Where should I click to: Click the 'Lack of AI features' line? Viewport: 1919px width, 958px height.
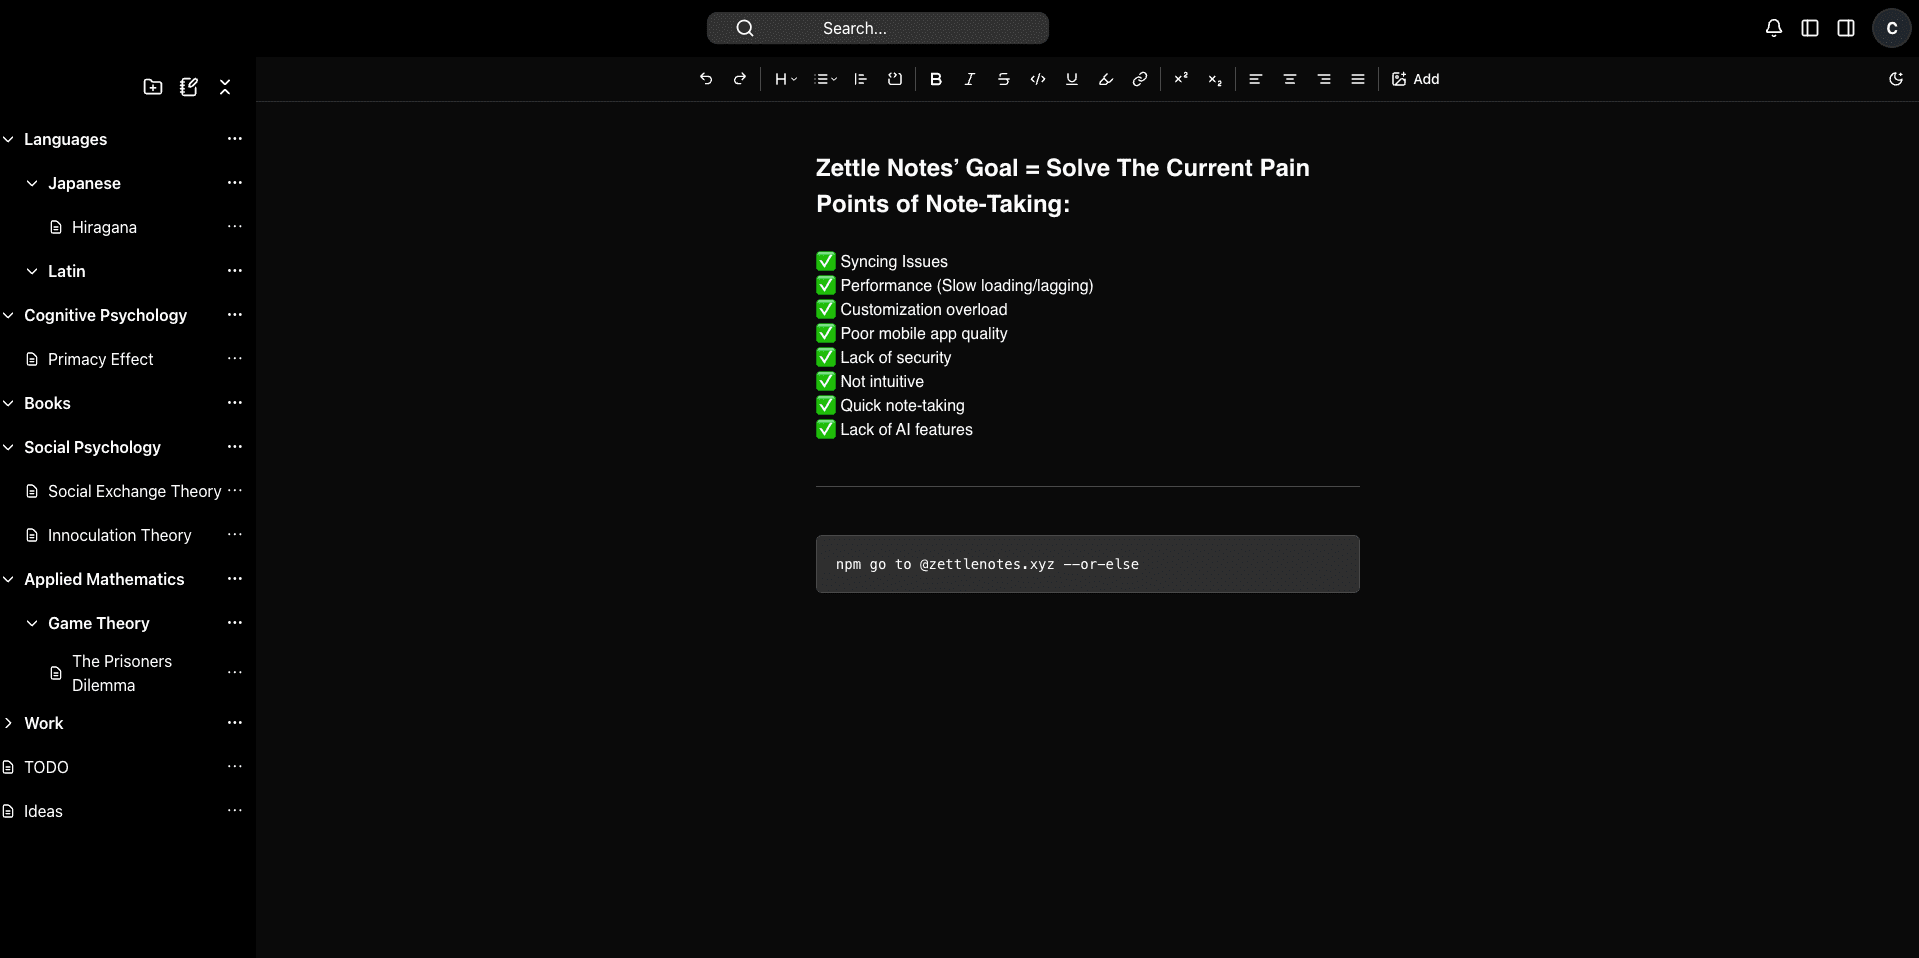click(x=894, y=429)
